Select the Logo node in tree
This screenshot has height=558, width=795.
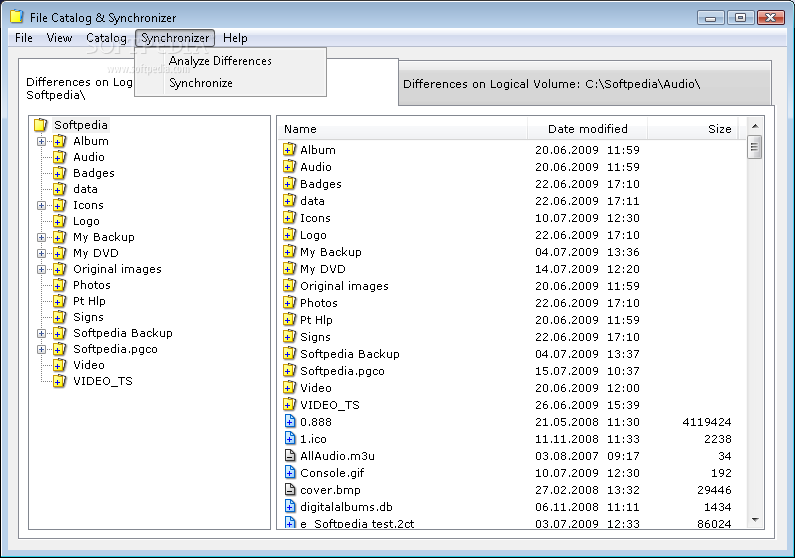click(x=86, y=221)
